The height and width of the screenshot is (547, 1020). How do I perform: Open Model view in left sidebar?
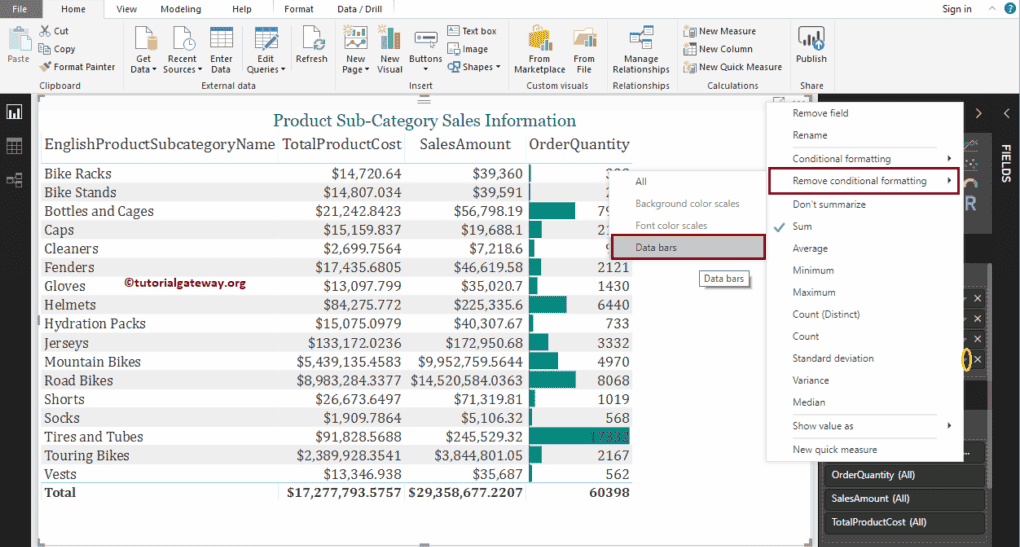click(14, 180)
